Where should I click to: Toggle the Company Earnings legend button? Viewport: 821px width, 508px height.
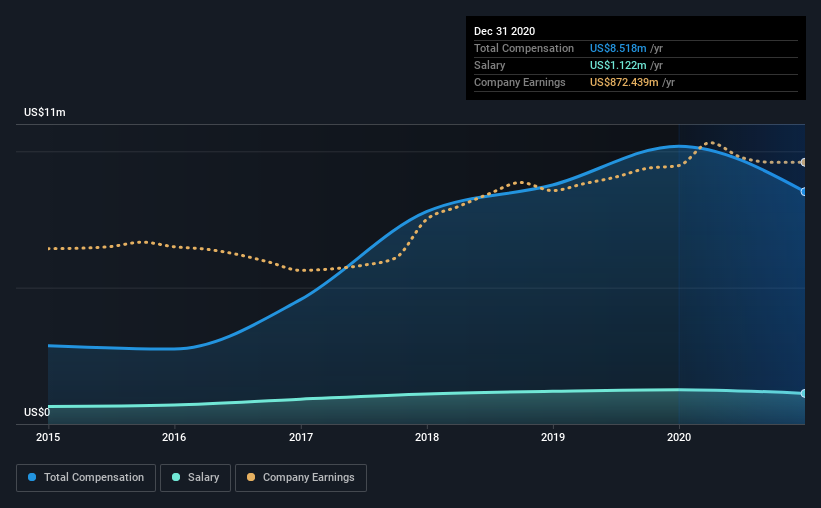301,478
